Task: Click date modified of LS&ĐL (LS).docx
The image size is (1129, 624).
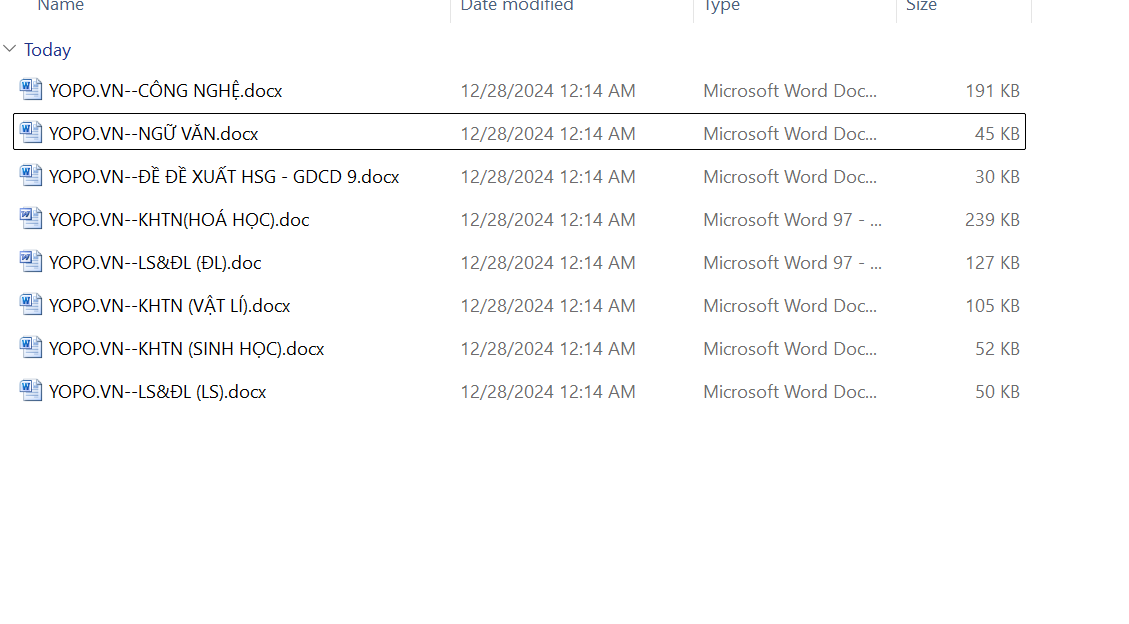Action: (547, 392)
